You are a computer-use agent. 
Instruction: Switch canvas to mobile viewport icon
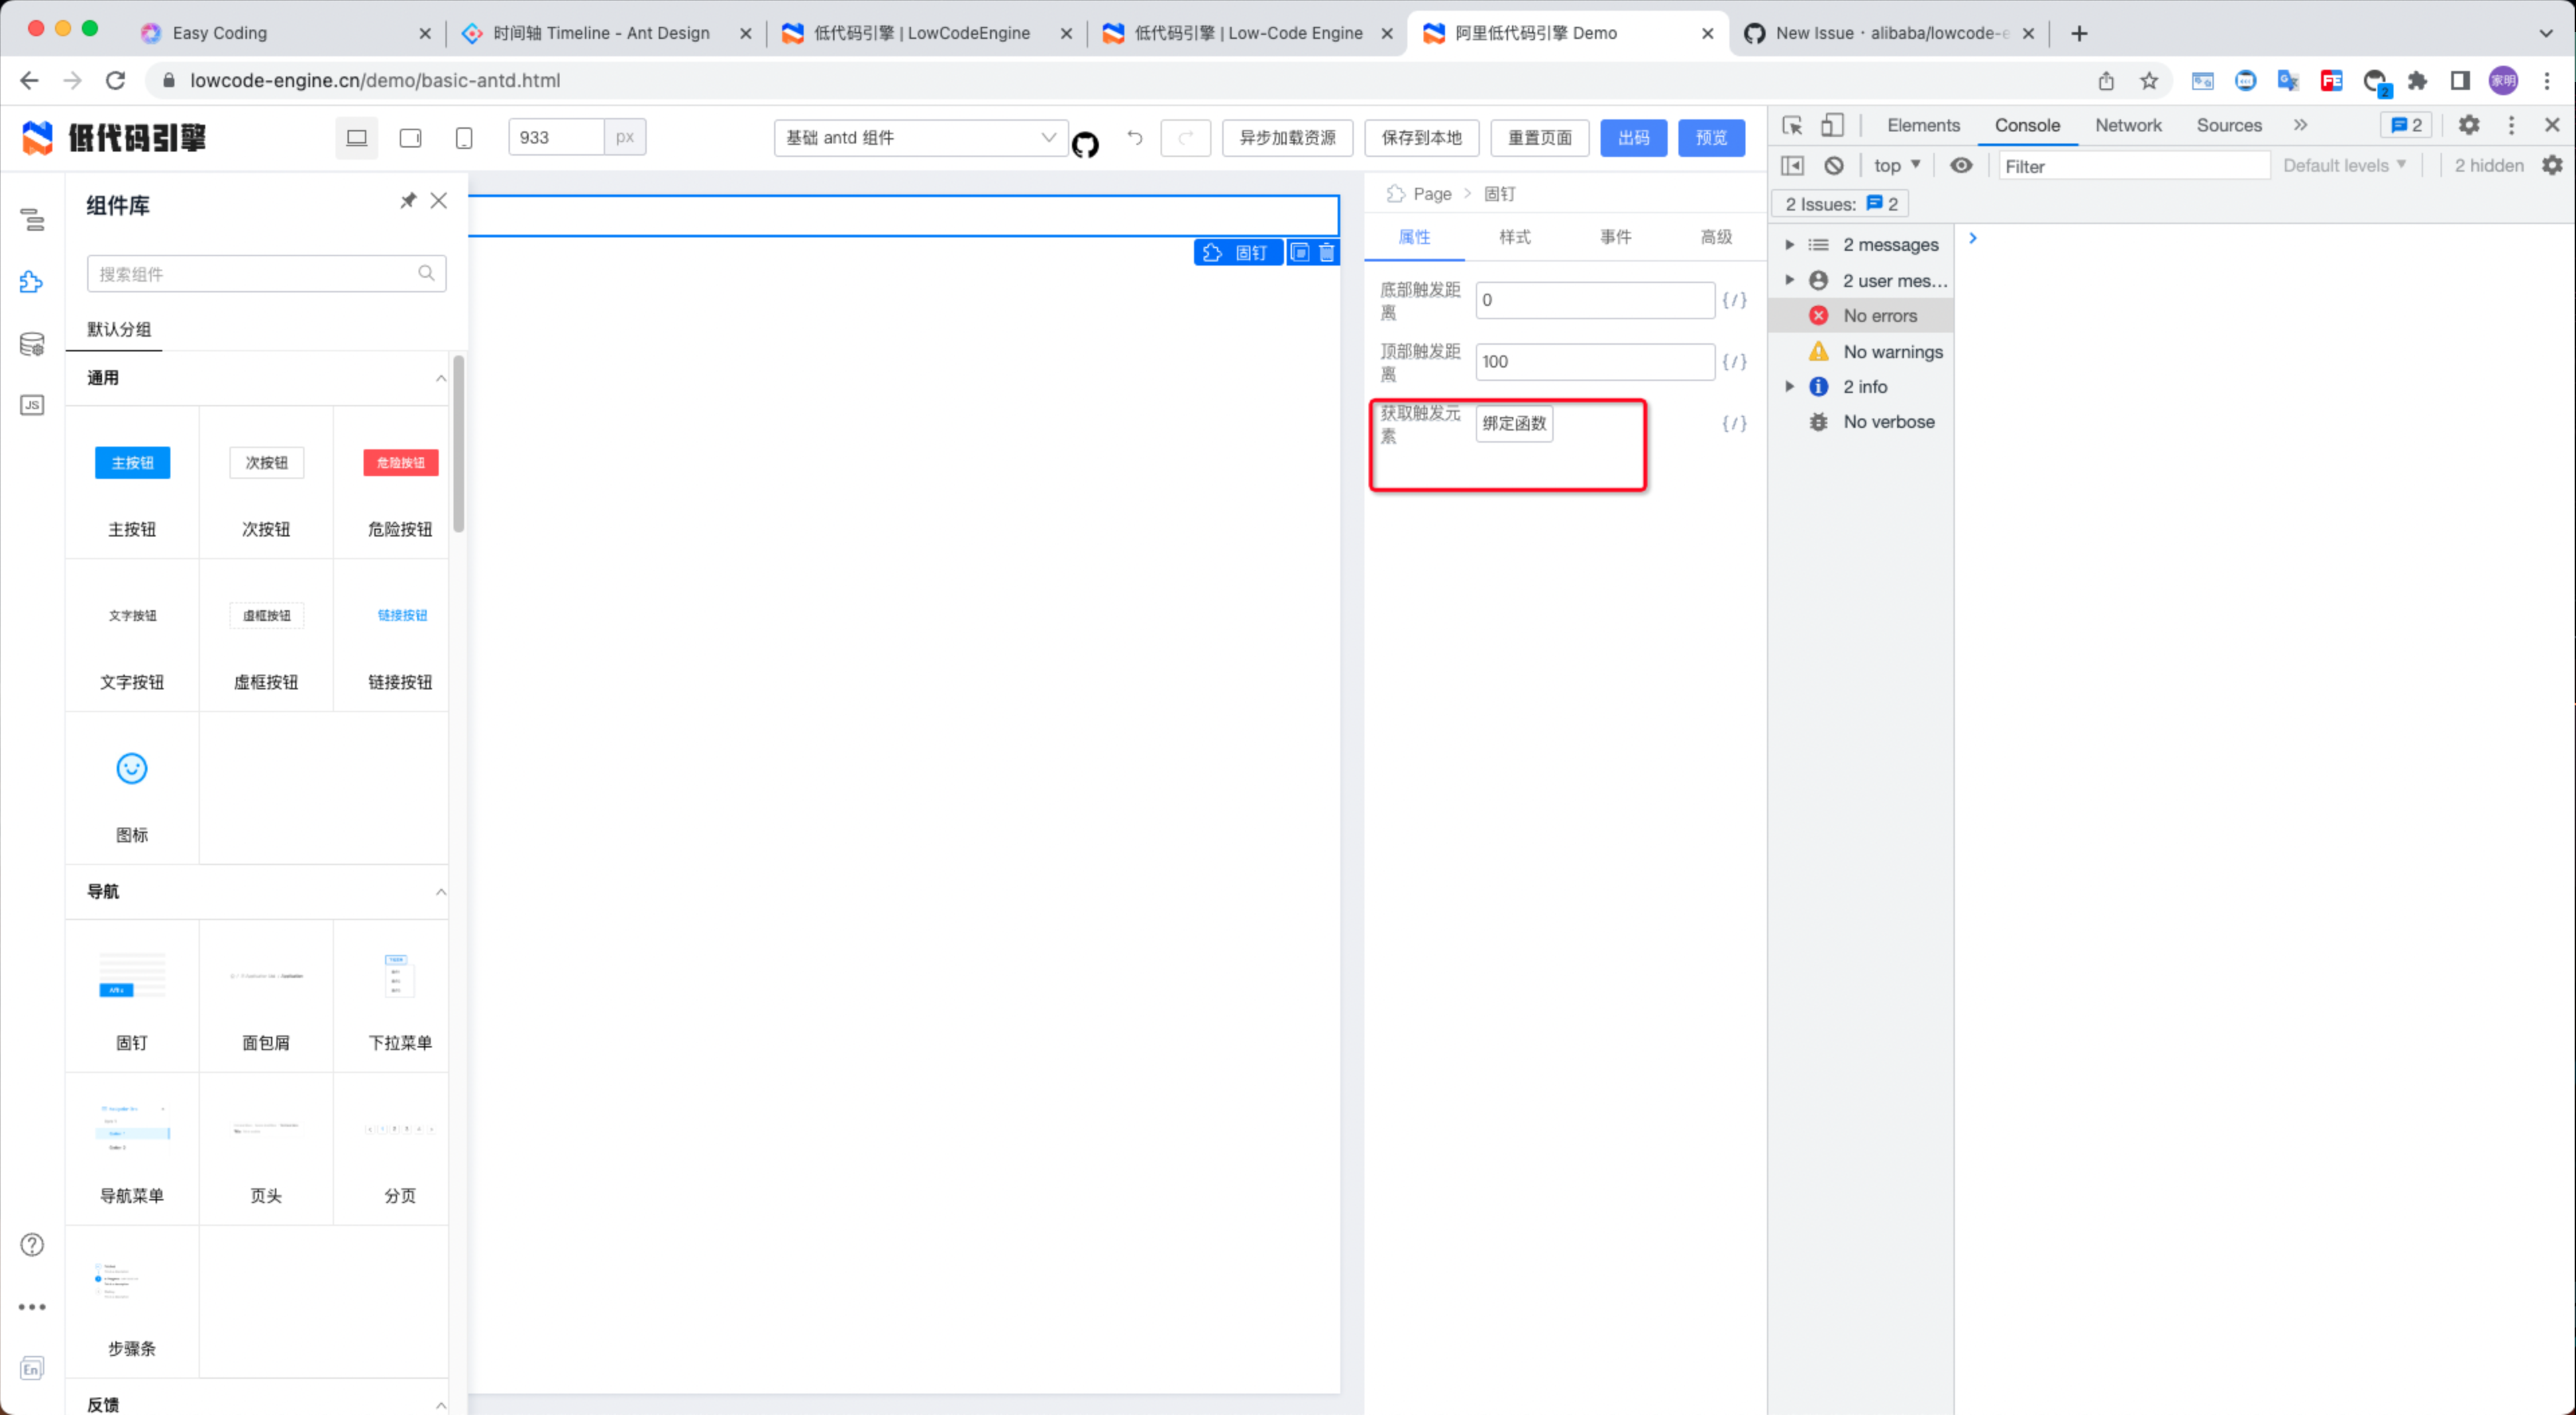pyautogui.click(x=464, y=138)
